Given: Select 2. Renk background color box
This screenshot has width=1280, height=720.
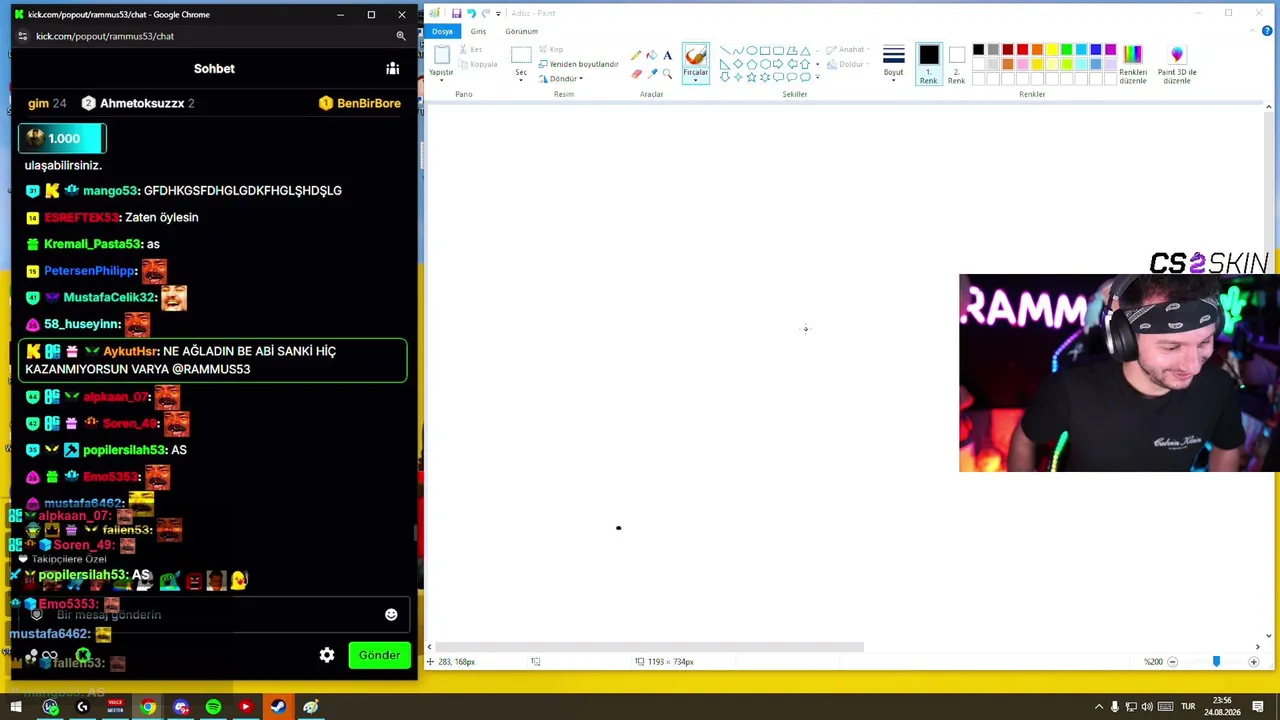Looking at the screenshot, I should tap(956, 64).
